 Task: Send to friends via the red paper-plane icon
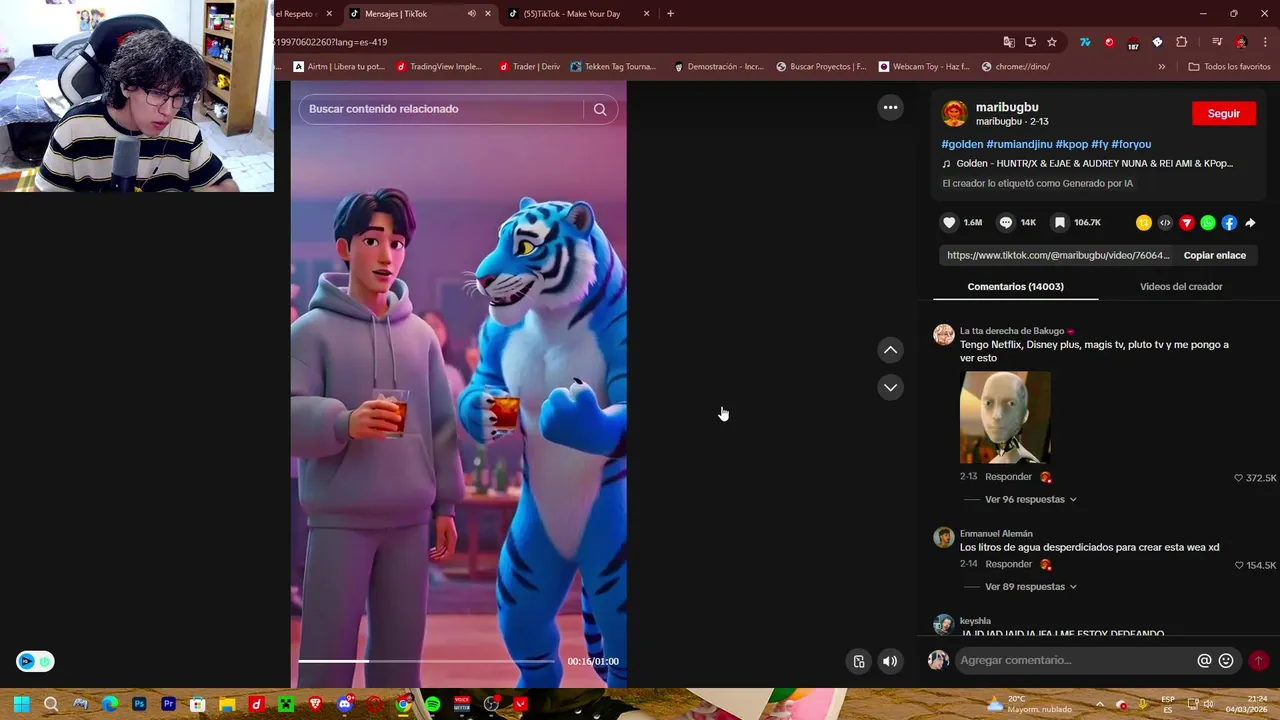tap(1187, 223)
